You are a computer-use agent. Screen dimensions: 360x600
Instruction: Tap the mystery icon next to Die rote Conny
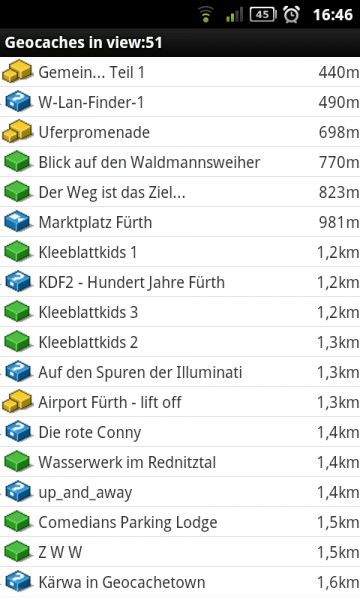tap(17, 432)
